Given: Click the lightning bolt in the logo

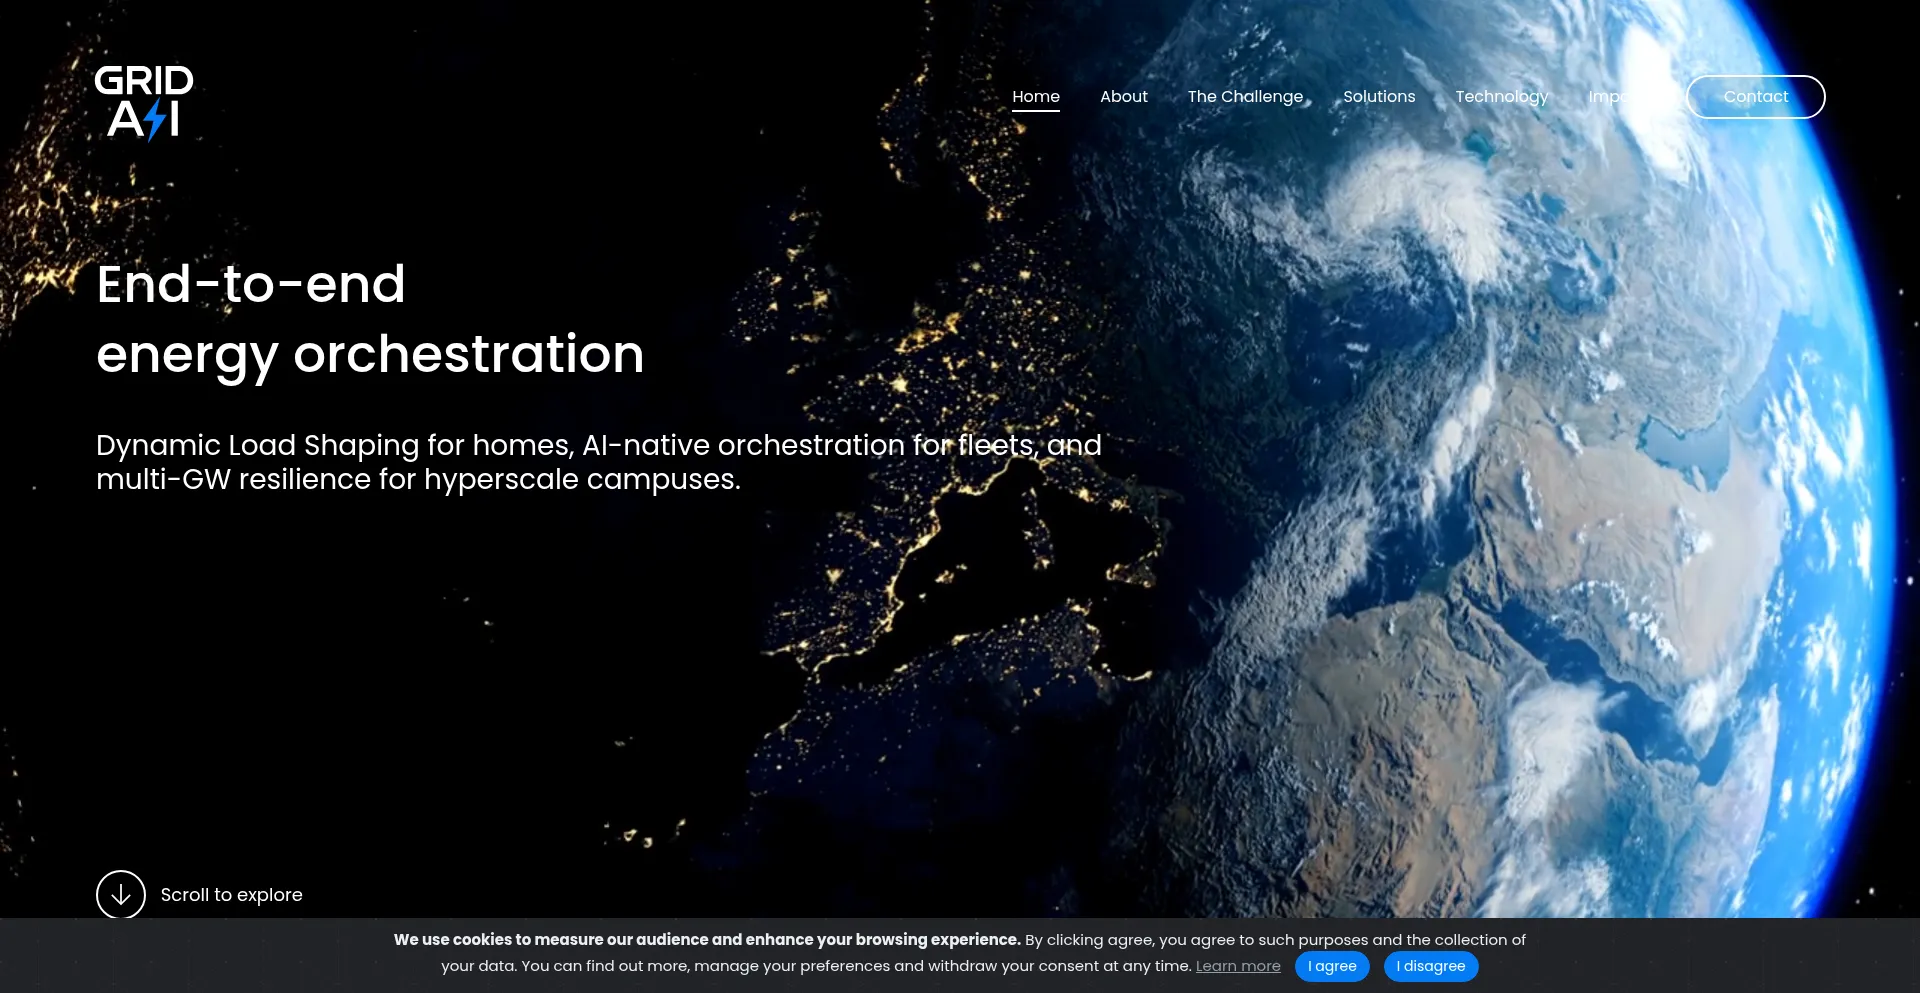Looking at the screenshot, I should (155, 121).
